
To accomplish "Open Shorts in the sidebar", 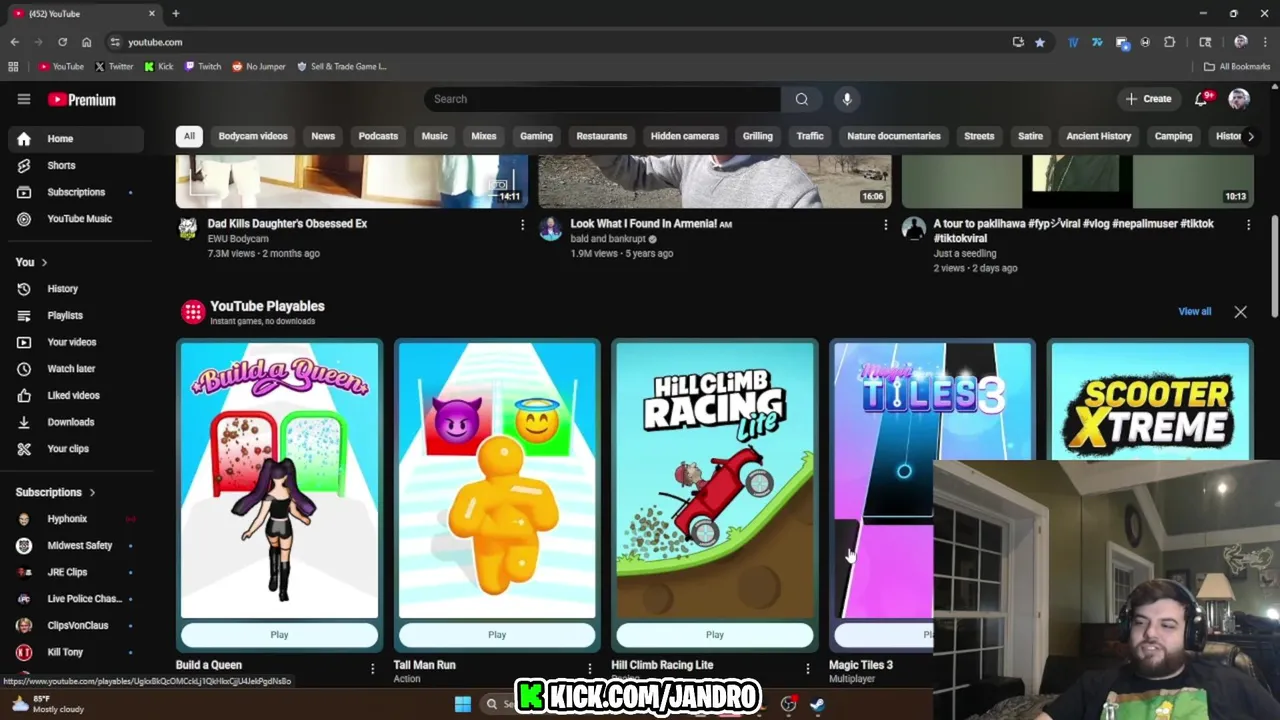I will [76, 165].
